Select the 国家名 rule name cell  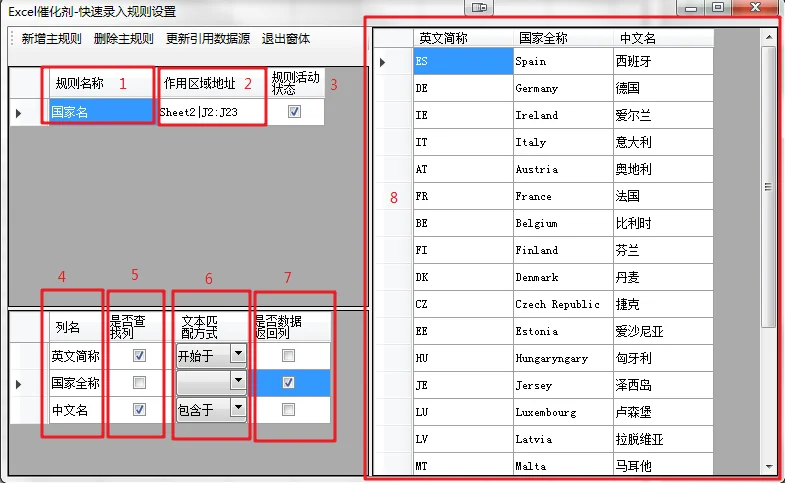pyautogui.click(x=102, y=112)
